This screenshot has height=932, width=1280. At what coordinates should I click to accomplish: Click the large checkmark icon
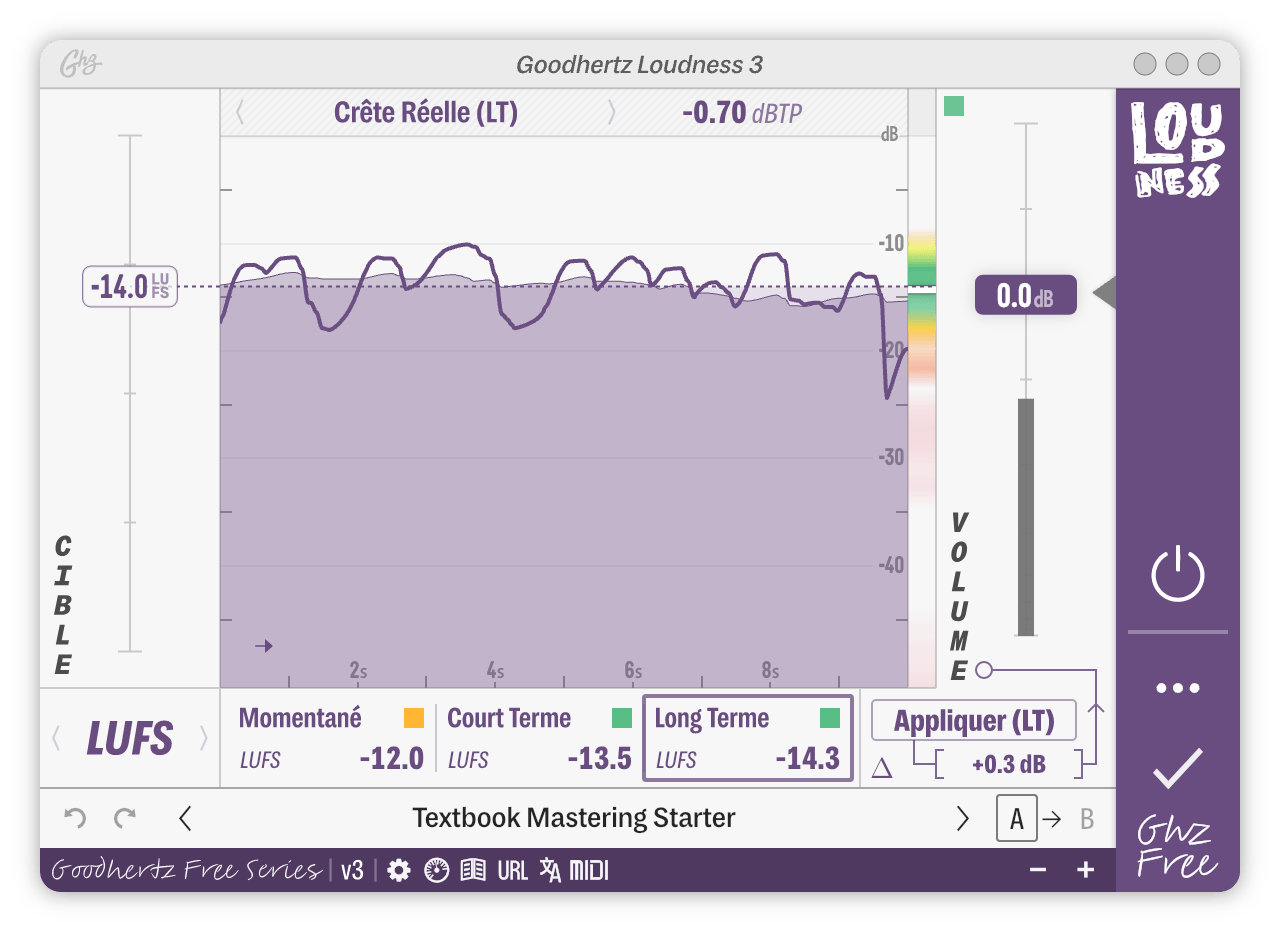coord(1177,768)
